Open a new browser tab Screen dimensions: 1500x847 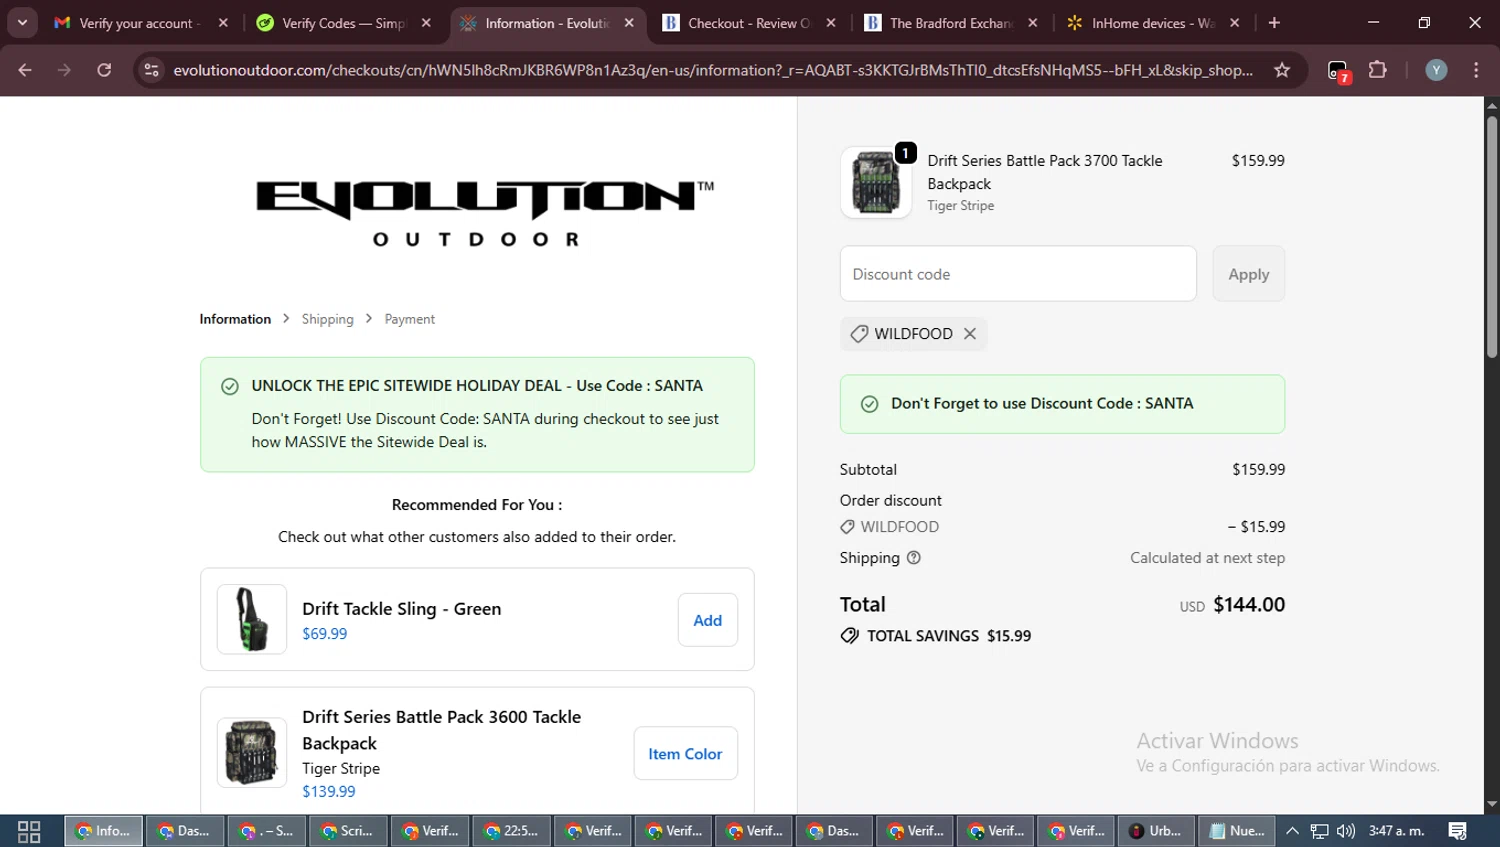1274,23
